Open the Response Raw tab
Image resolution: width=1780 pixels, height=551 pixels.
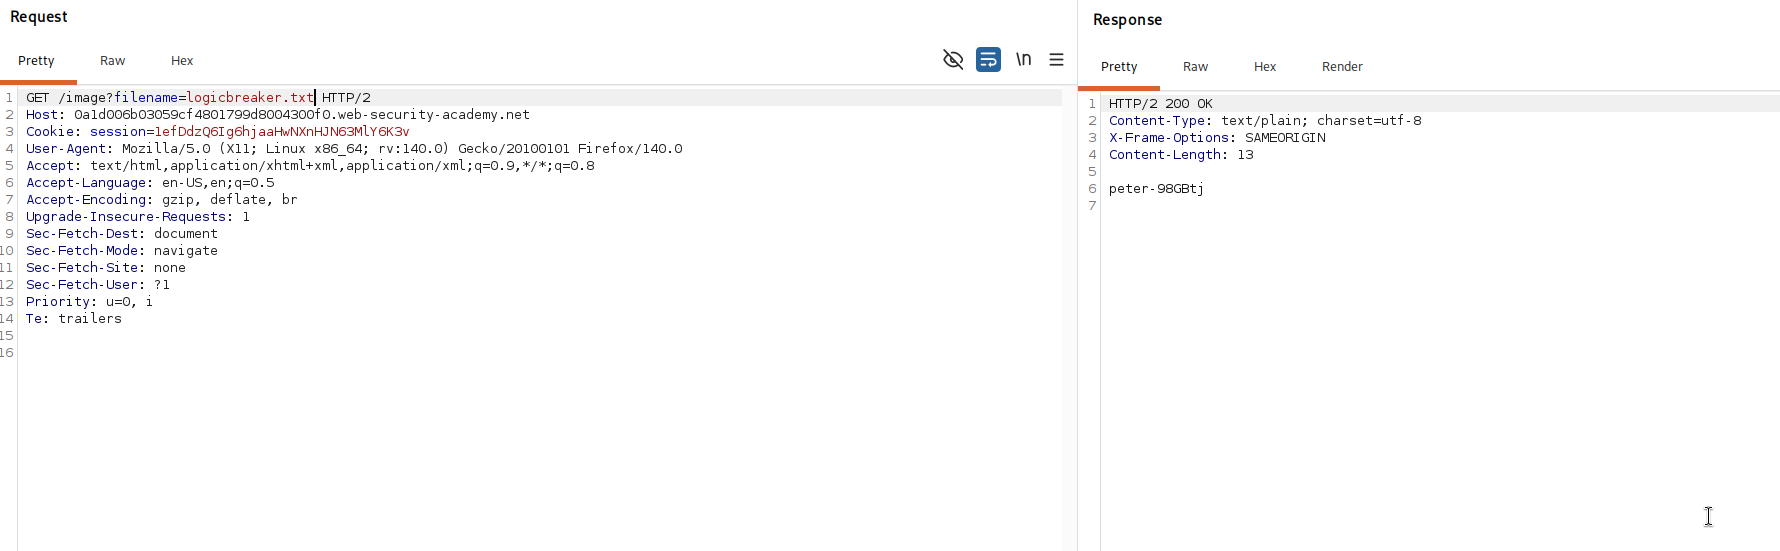[x=1195, y=67]
